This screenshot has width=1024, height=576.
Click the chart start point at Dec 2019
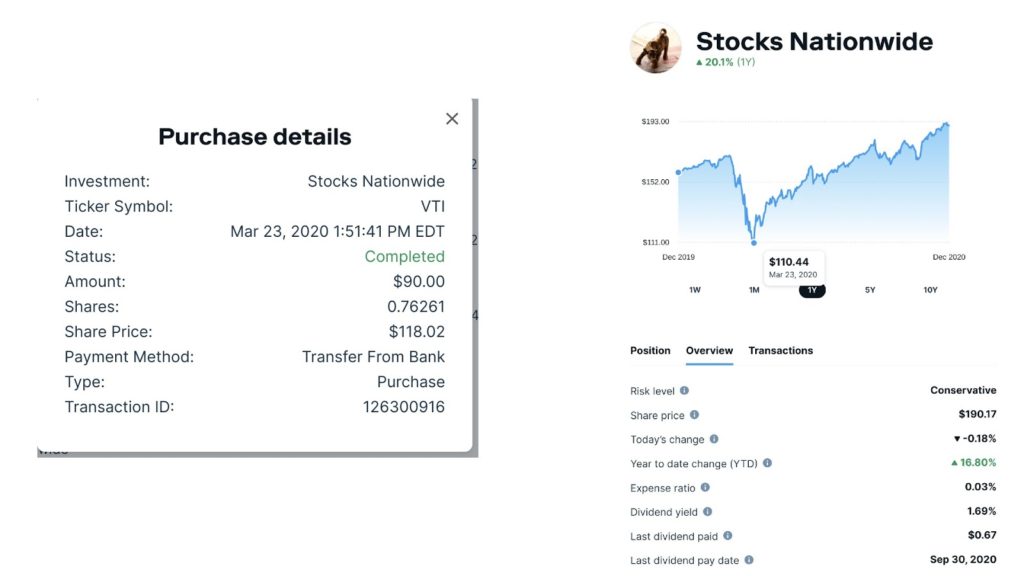coord(679,172)
